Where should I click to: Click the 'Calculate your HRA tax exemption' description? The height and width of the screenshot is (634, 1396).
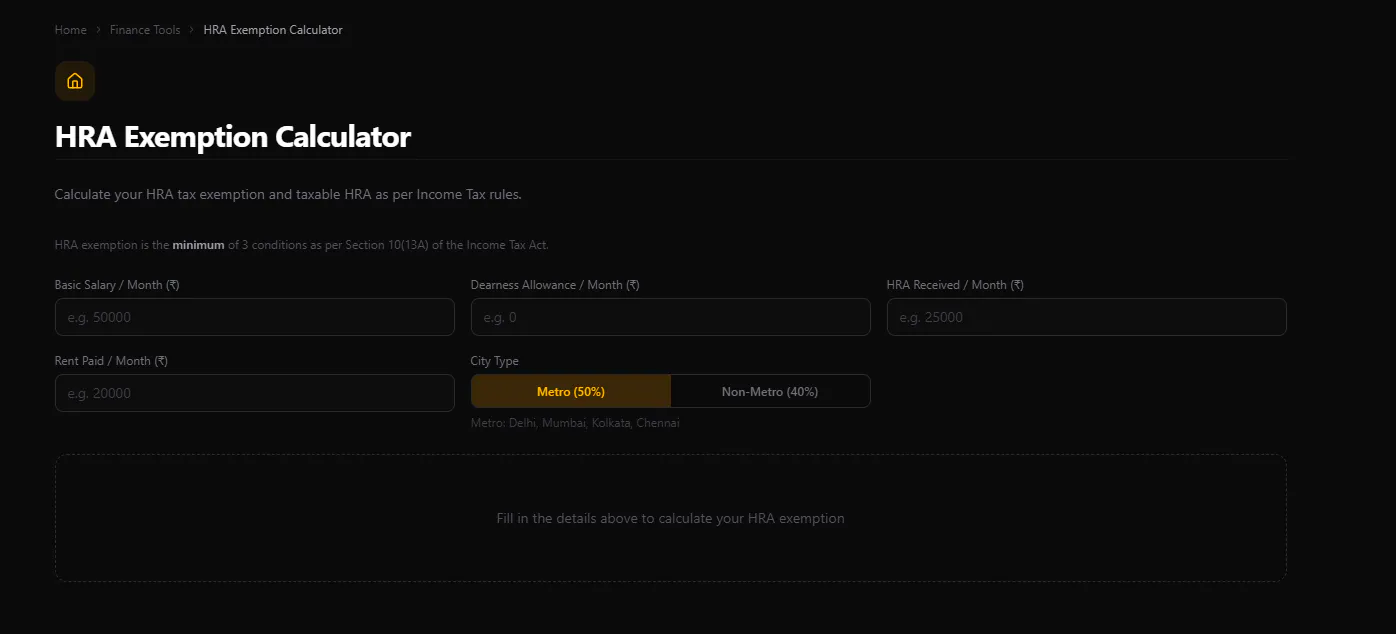[288, 194]
